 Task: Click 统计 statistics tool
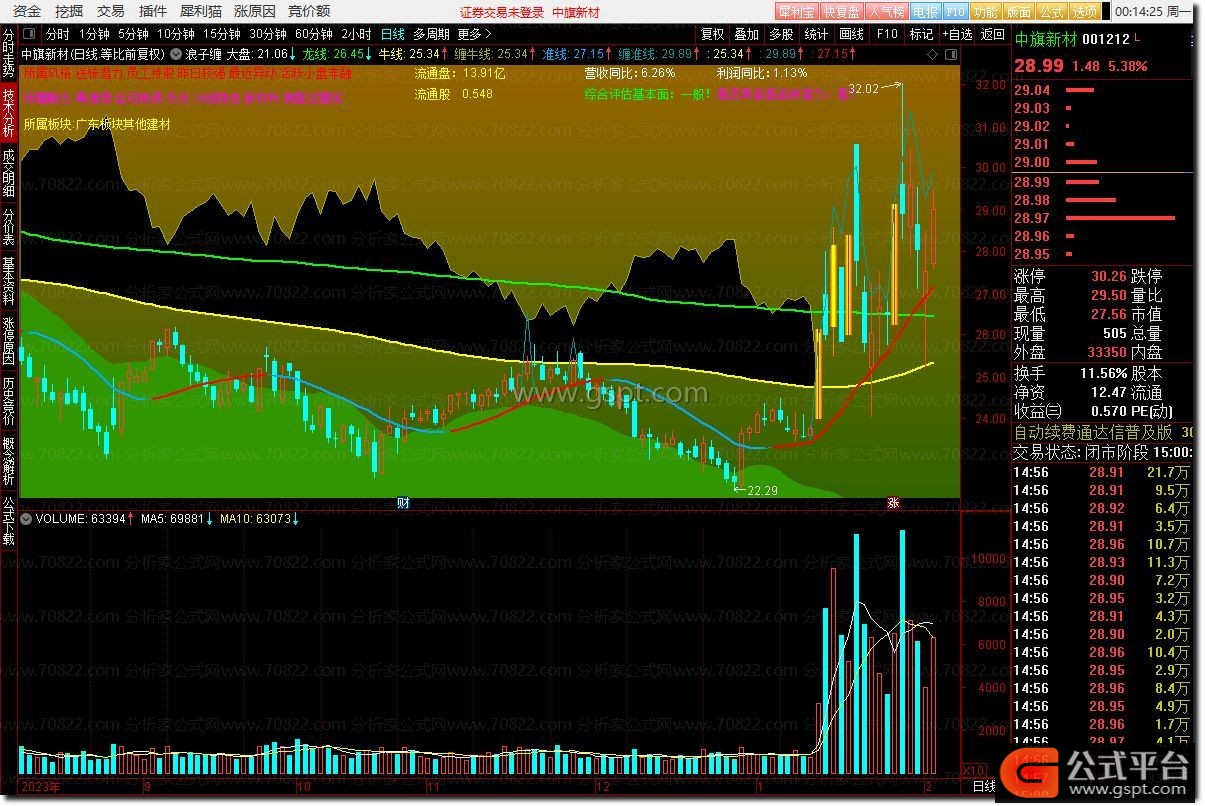click(x=817, y=34)
